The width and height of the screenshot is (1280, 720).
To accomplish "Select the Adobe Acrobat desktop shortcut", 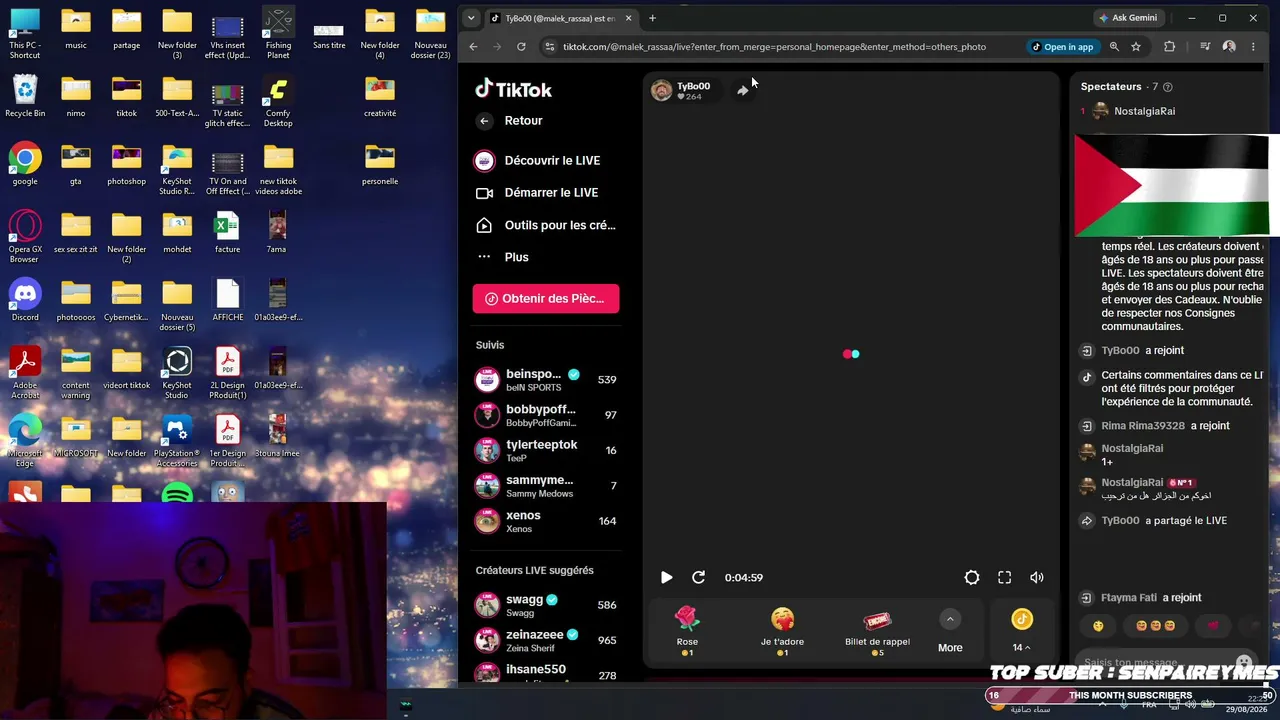I will 25,372.
